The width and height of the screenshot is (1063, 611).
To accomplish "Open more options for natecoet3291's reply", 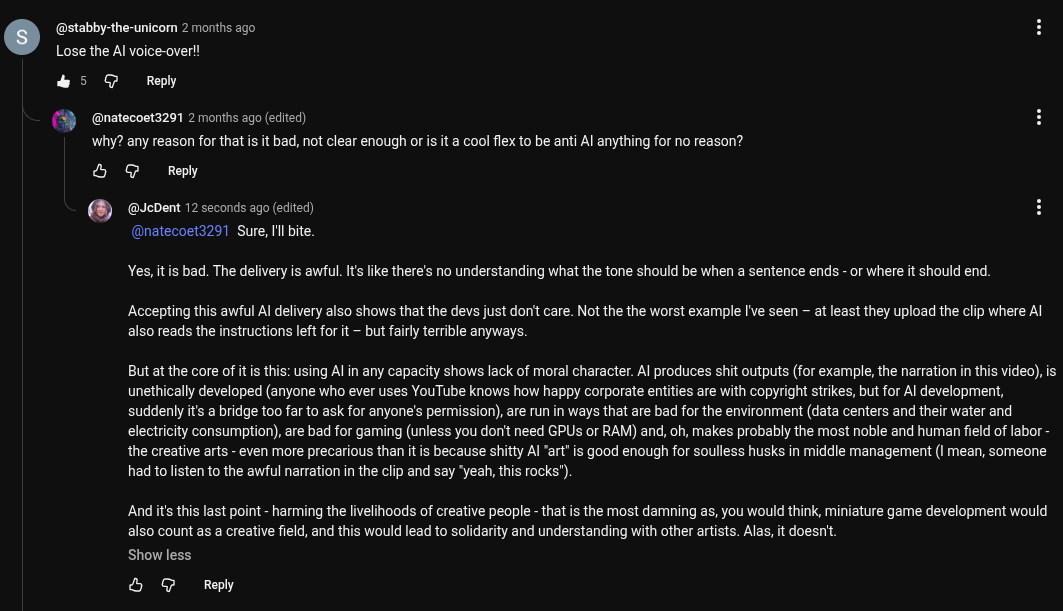I will point(1039,118).
